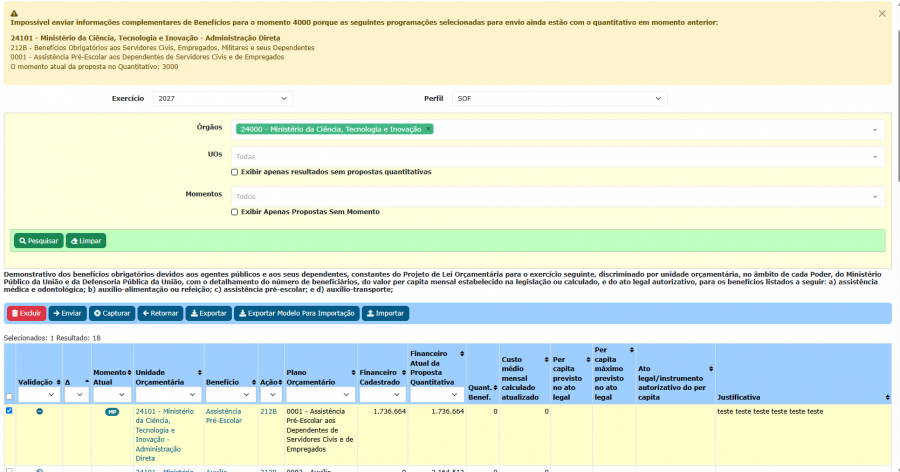Open the Δ column filter dropdown
This screenshot has width=900, height=472.
(76, 394)
